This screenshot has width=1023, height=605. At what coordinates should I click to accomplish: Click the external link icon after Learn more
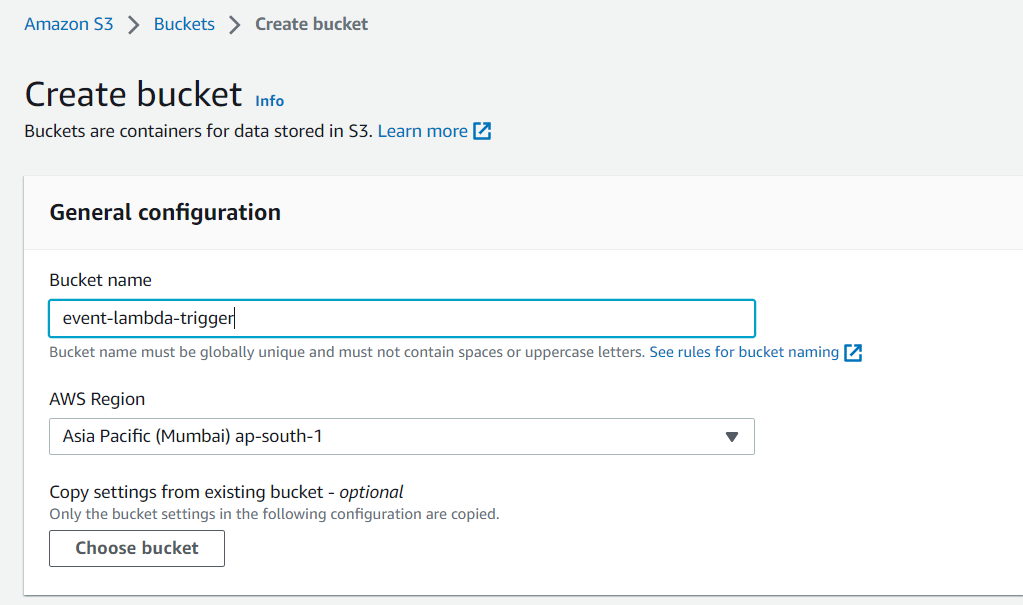pos(482,131)
